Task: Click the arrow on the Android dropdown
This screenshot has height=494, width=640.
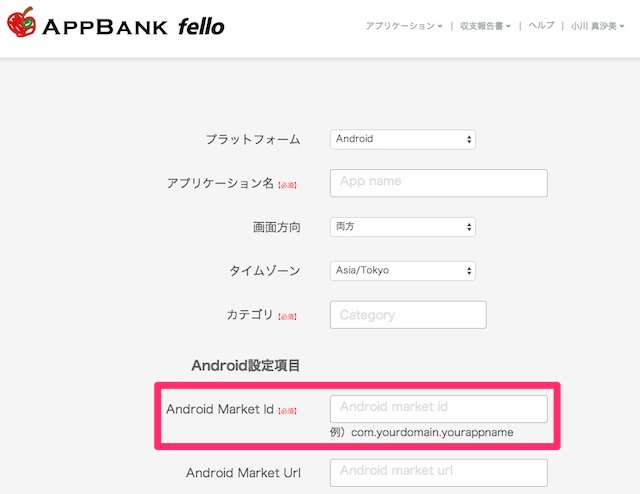Action: click(x=469, y=139)
